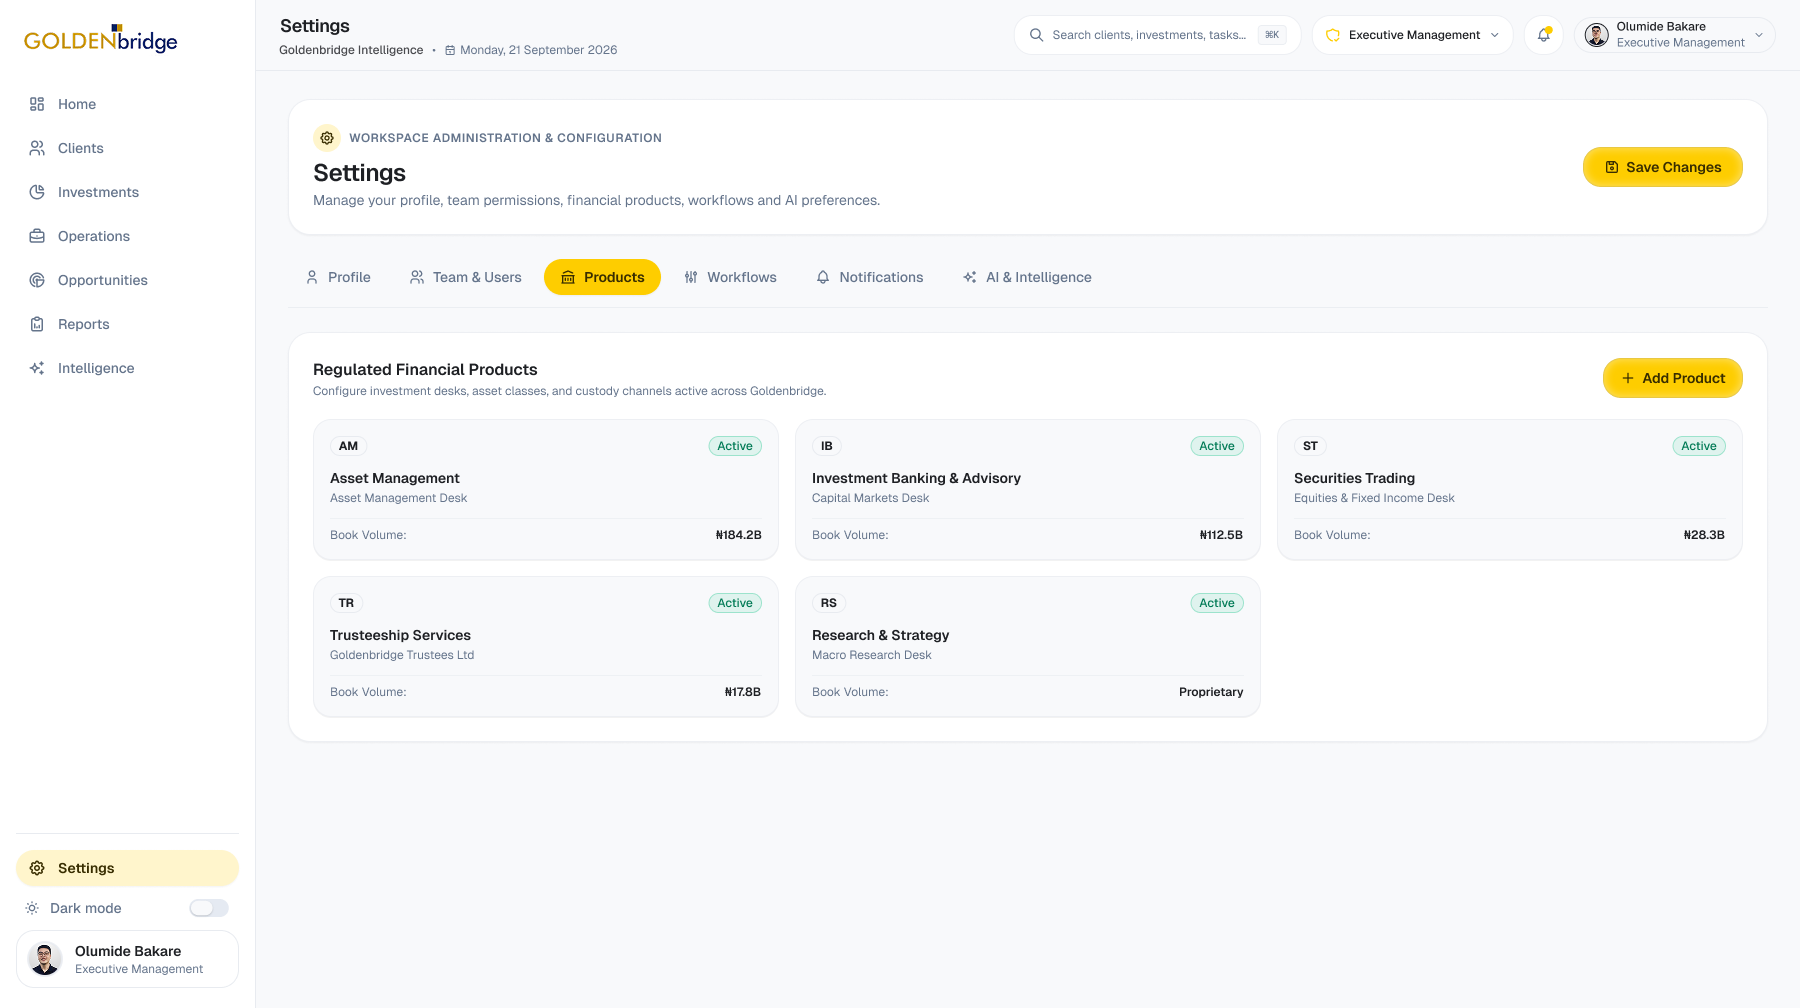Click the search clients input field
The height and width of the screenshot is (1008, 1800).
tap(1157, 35)
